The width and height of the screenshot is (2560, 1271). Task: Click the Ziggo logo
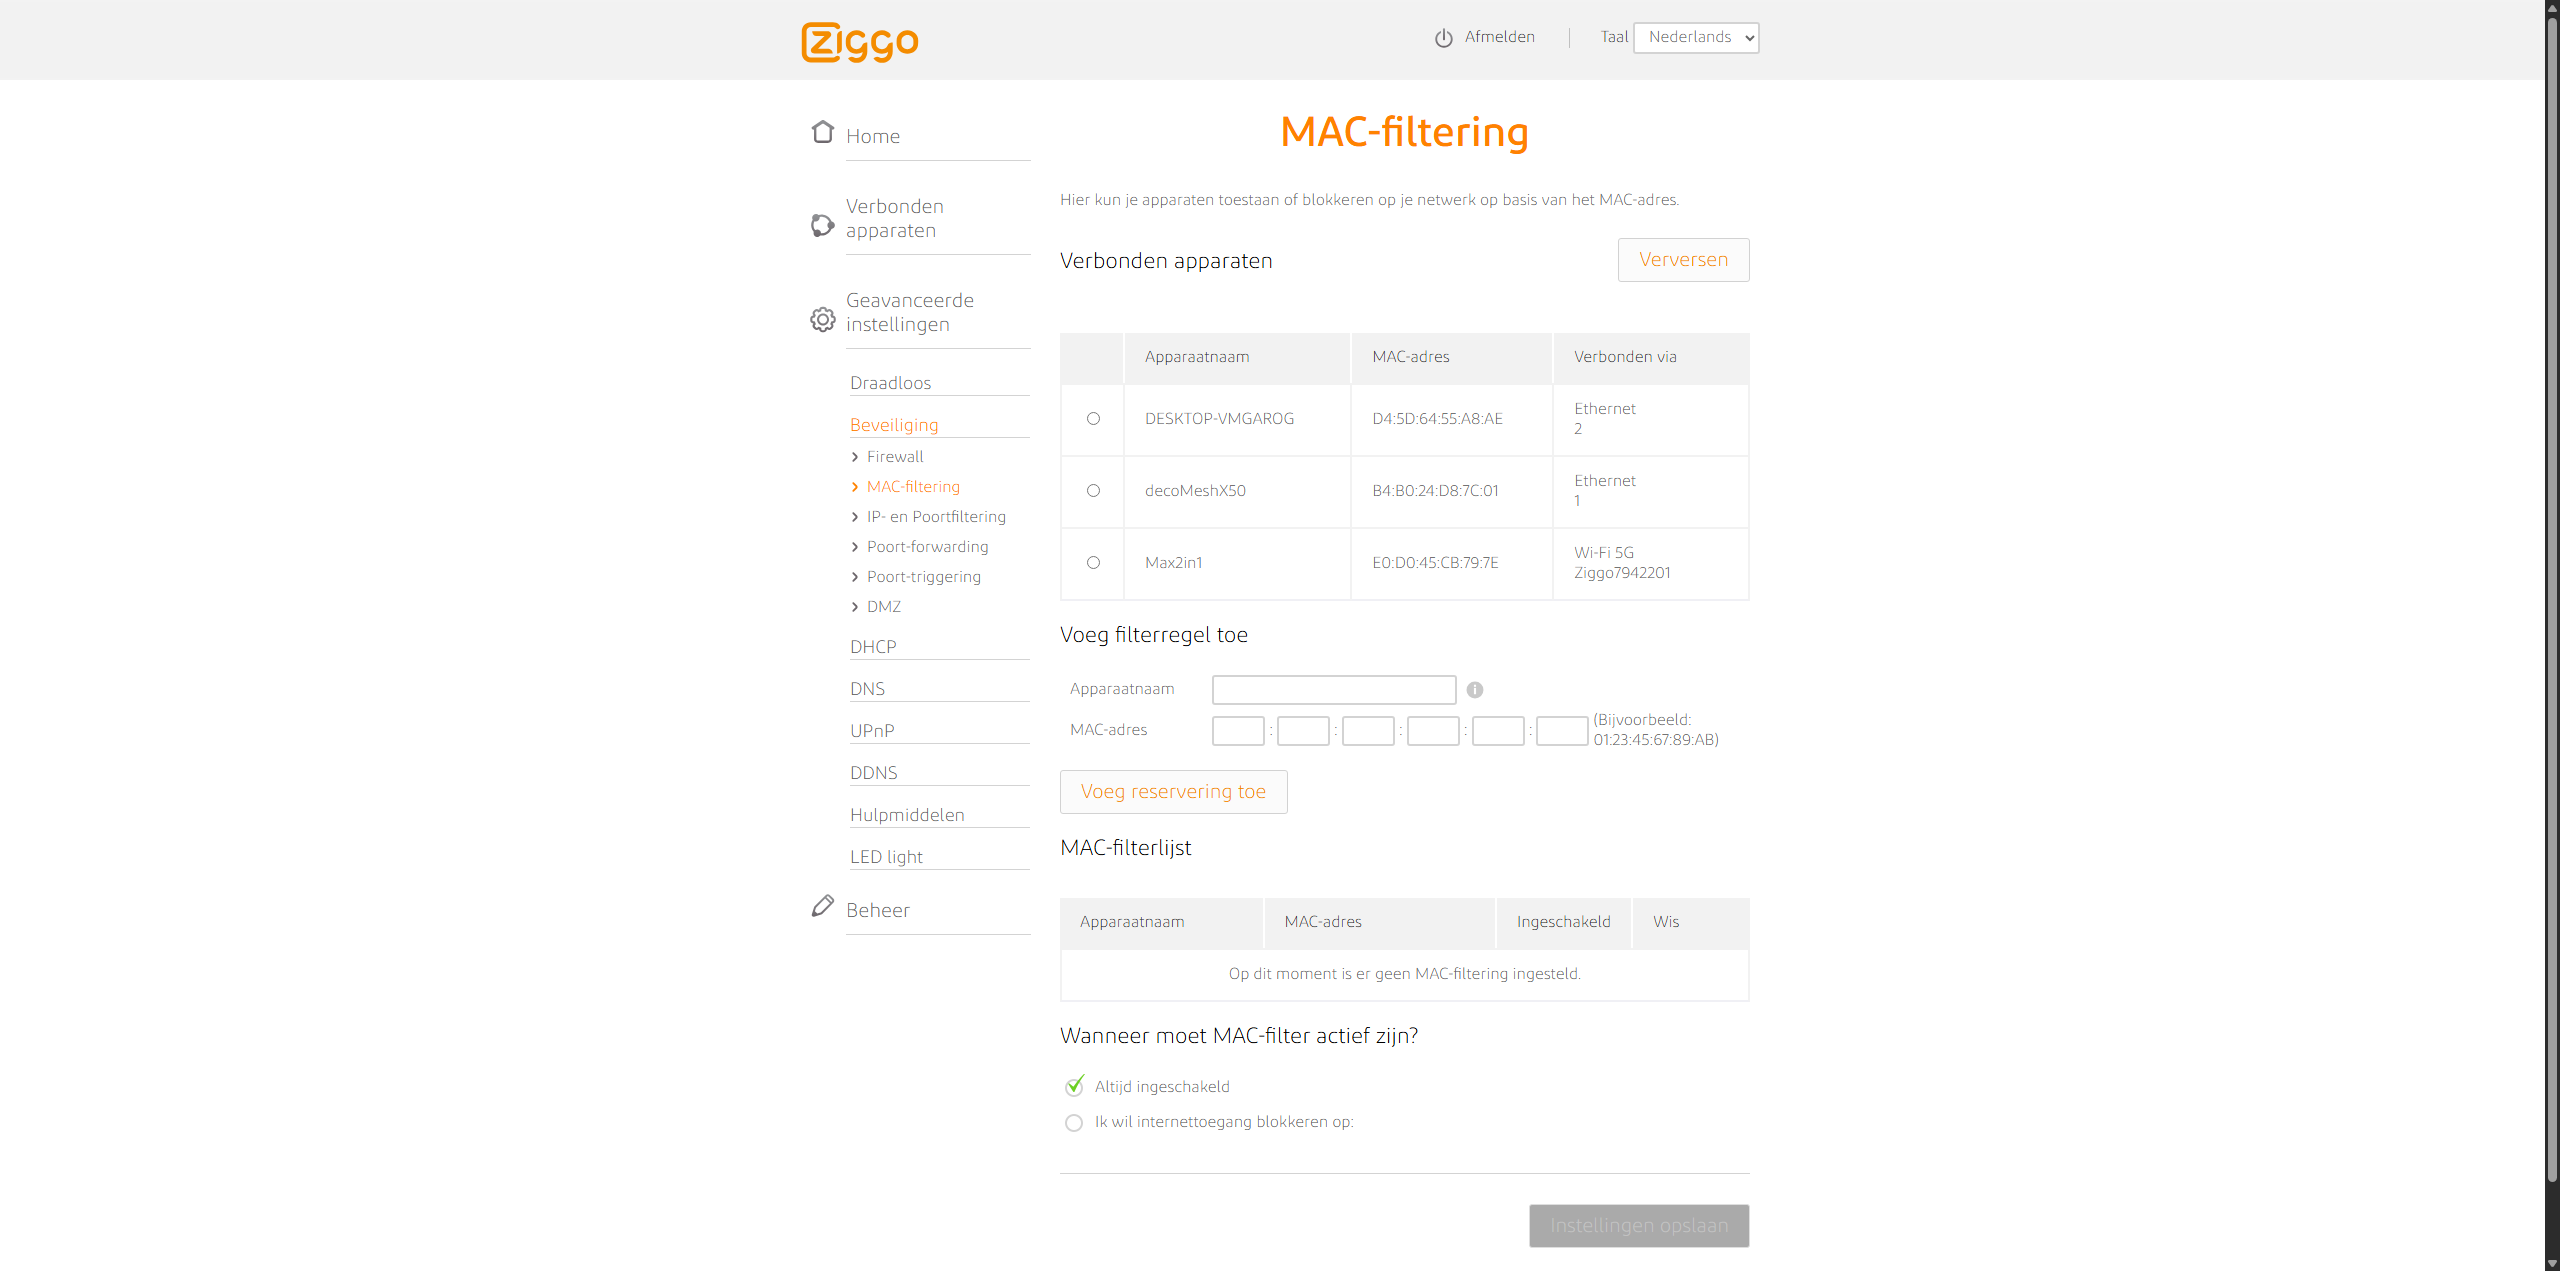coord(859,42)
